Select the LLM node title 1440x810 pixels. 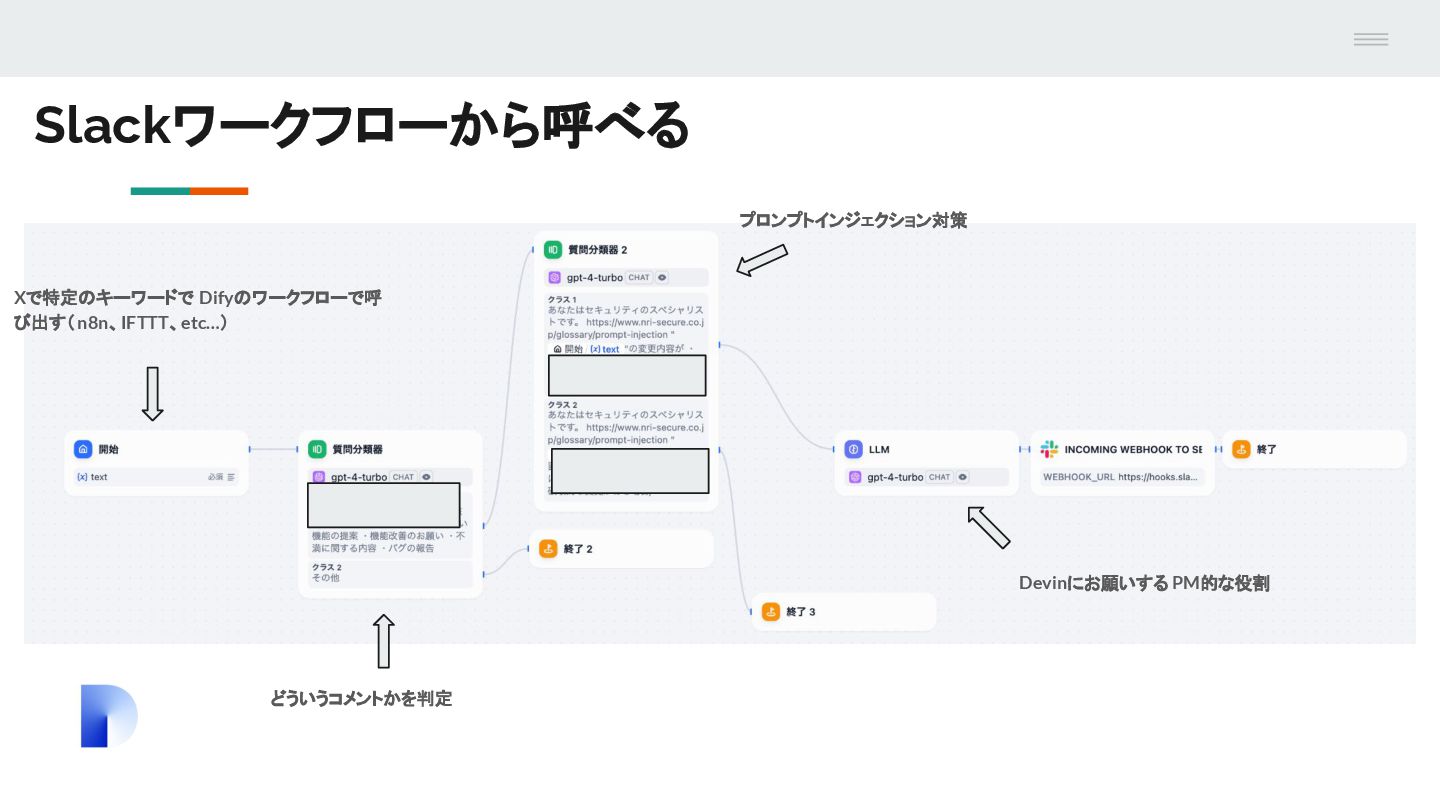(878, 450)
